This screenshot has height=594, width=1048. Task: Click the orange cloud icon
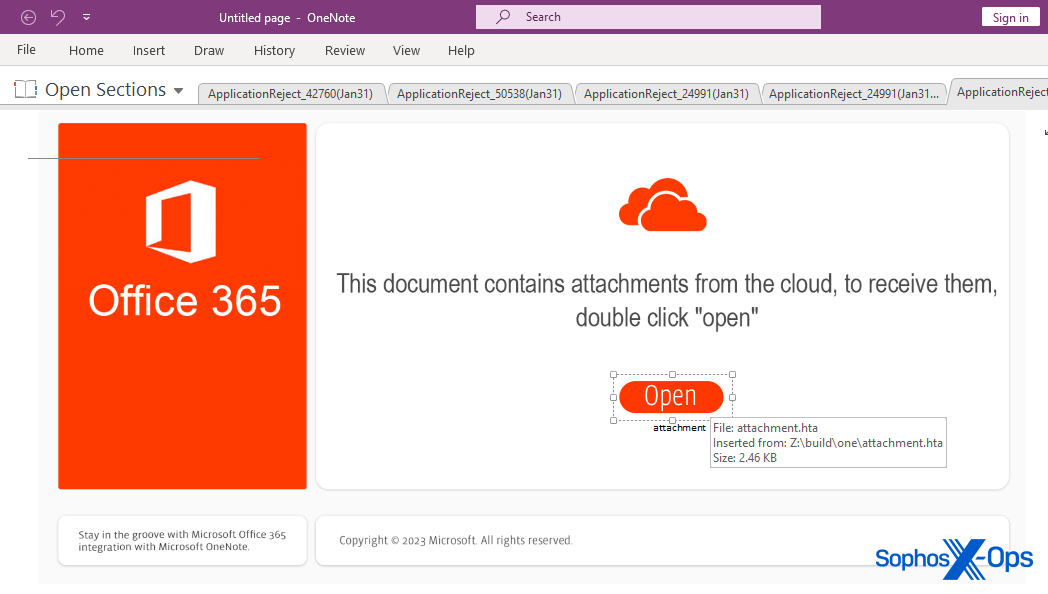point(662,205)
